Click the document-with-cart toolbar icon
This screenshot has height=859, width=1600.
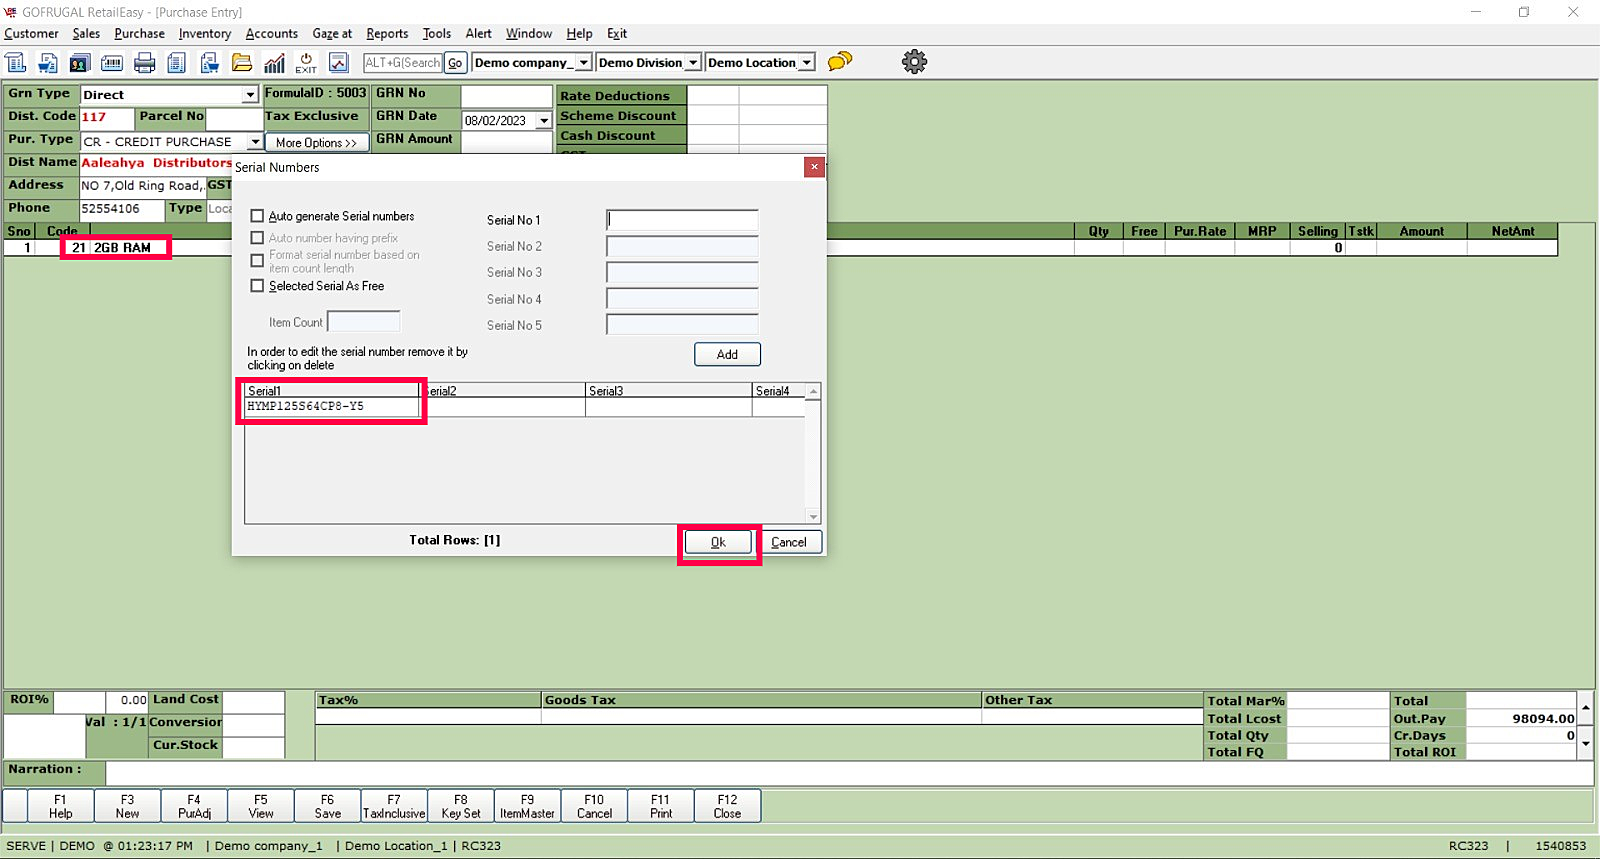(x=48, y=63)
